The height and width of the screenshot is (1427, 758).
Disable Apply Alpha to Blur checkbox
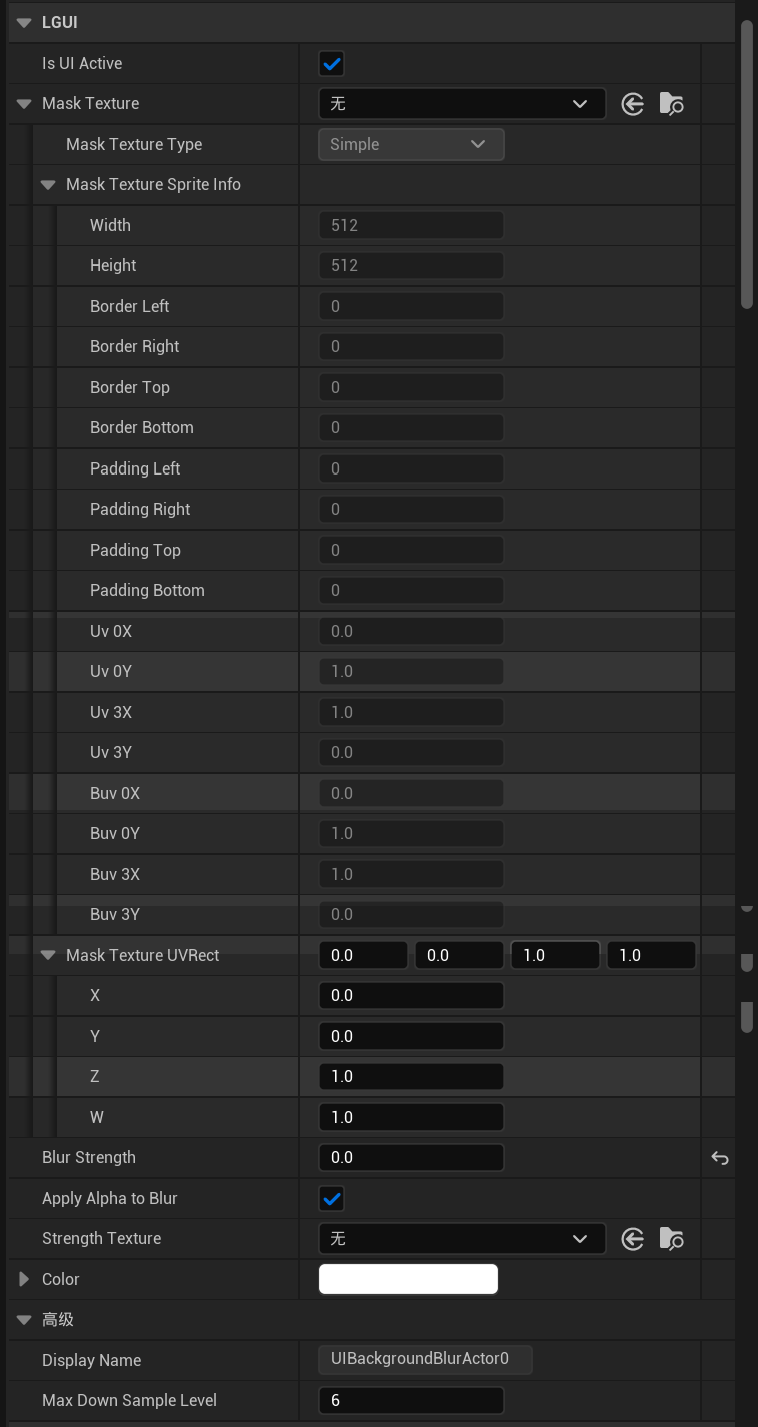(x=331, y=1198)
